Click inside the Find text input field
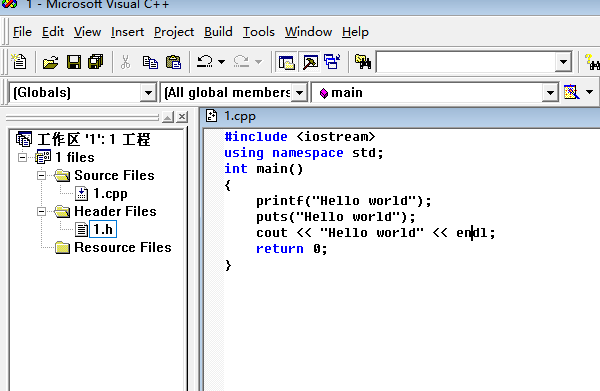 click(x=466, y=62)
